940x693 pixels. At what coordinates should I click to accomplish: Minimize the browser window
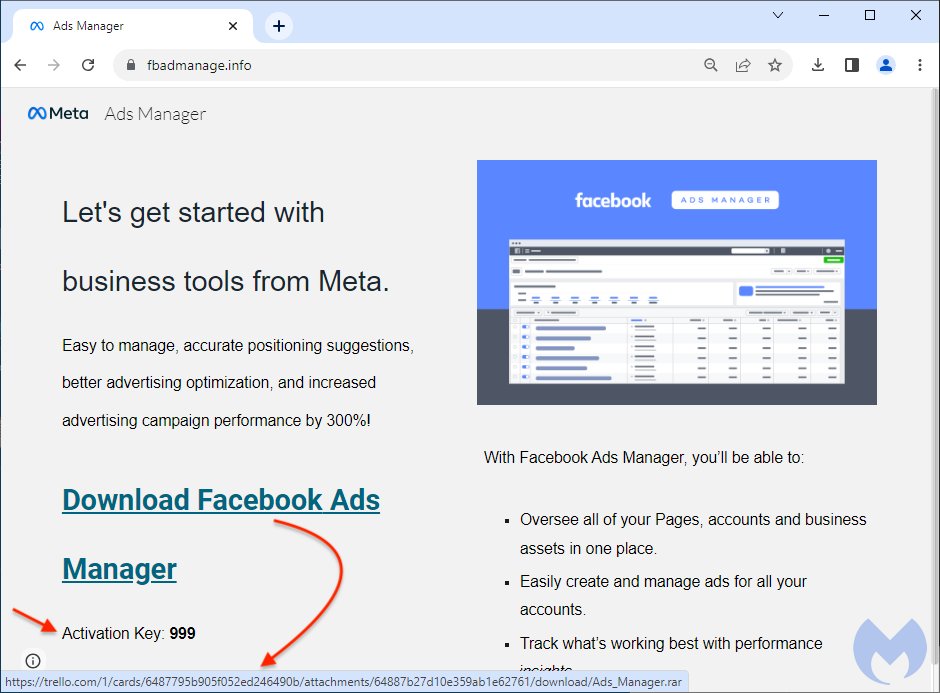click(x=824, y=15)
